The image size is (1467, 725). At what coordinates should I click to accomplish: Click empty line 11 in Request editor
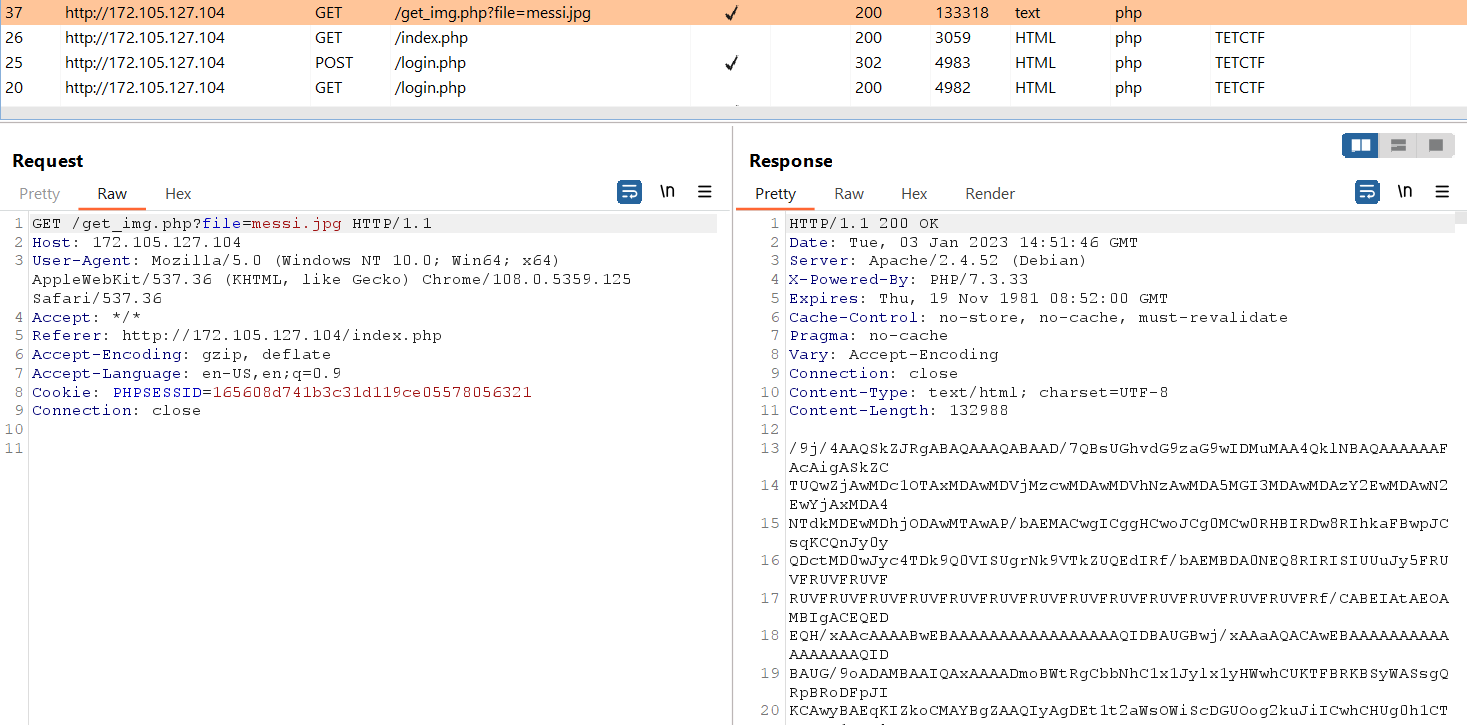click(372, 448)
